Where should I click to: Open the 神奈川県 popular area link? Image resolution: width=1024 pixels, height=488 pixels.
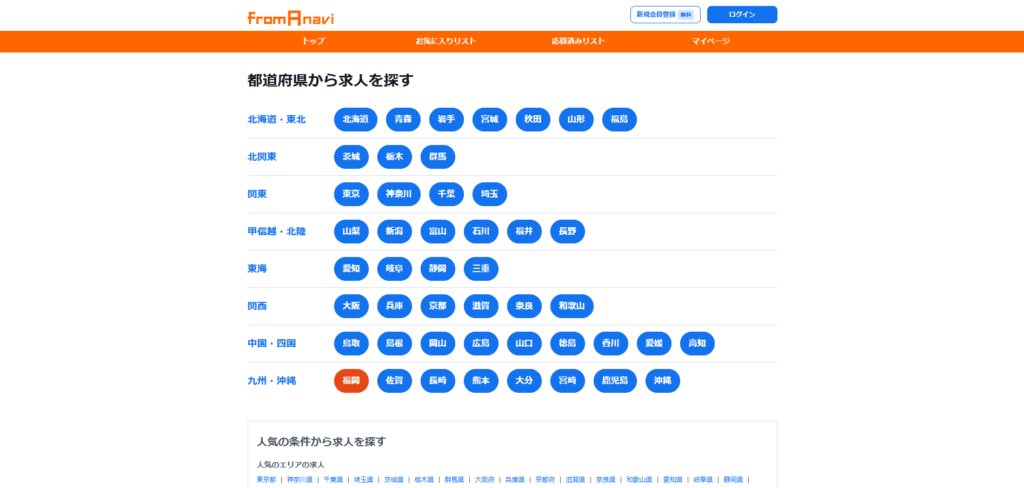[299, 480]
